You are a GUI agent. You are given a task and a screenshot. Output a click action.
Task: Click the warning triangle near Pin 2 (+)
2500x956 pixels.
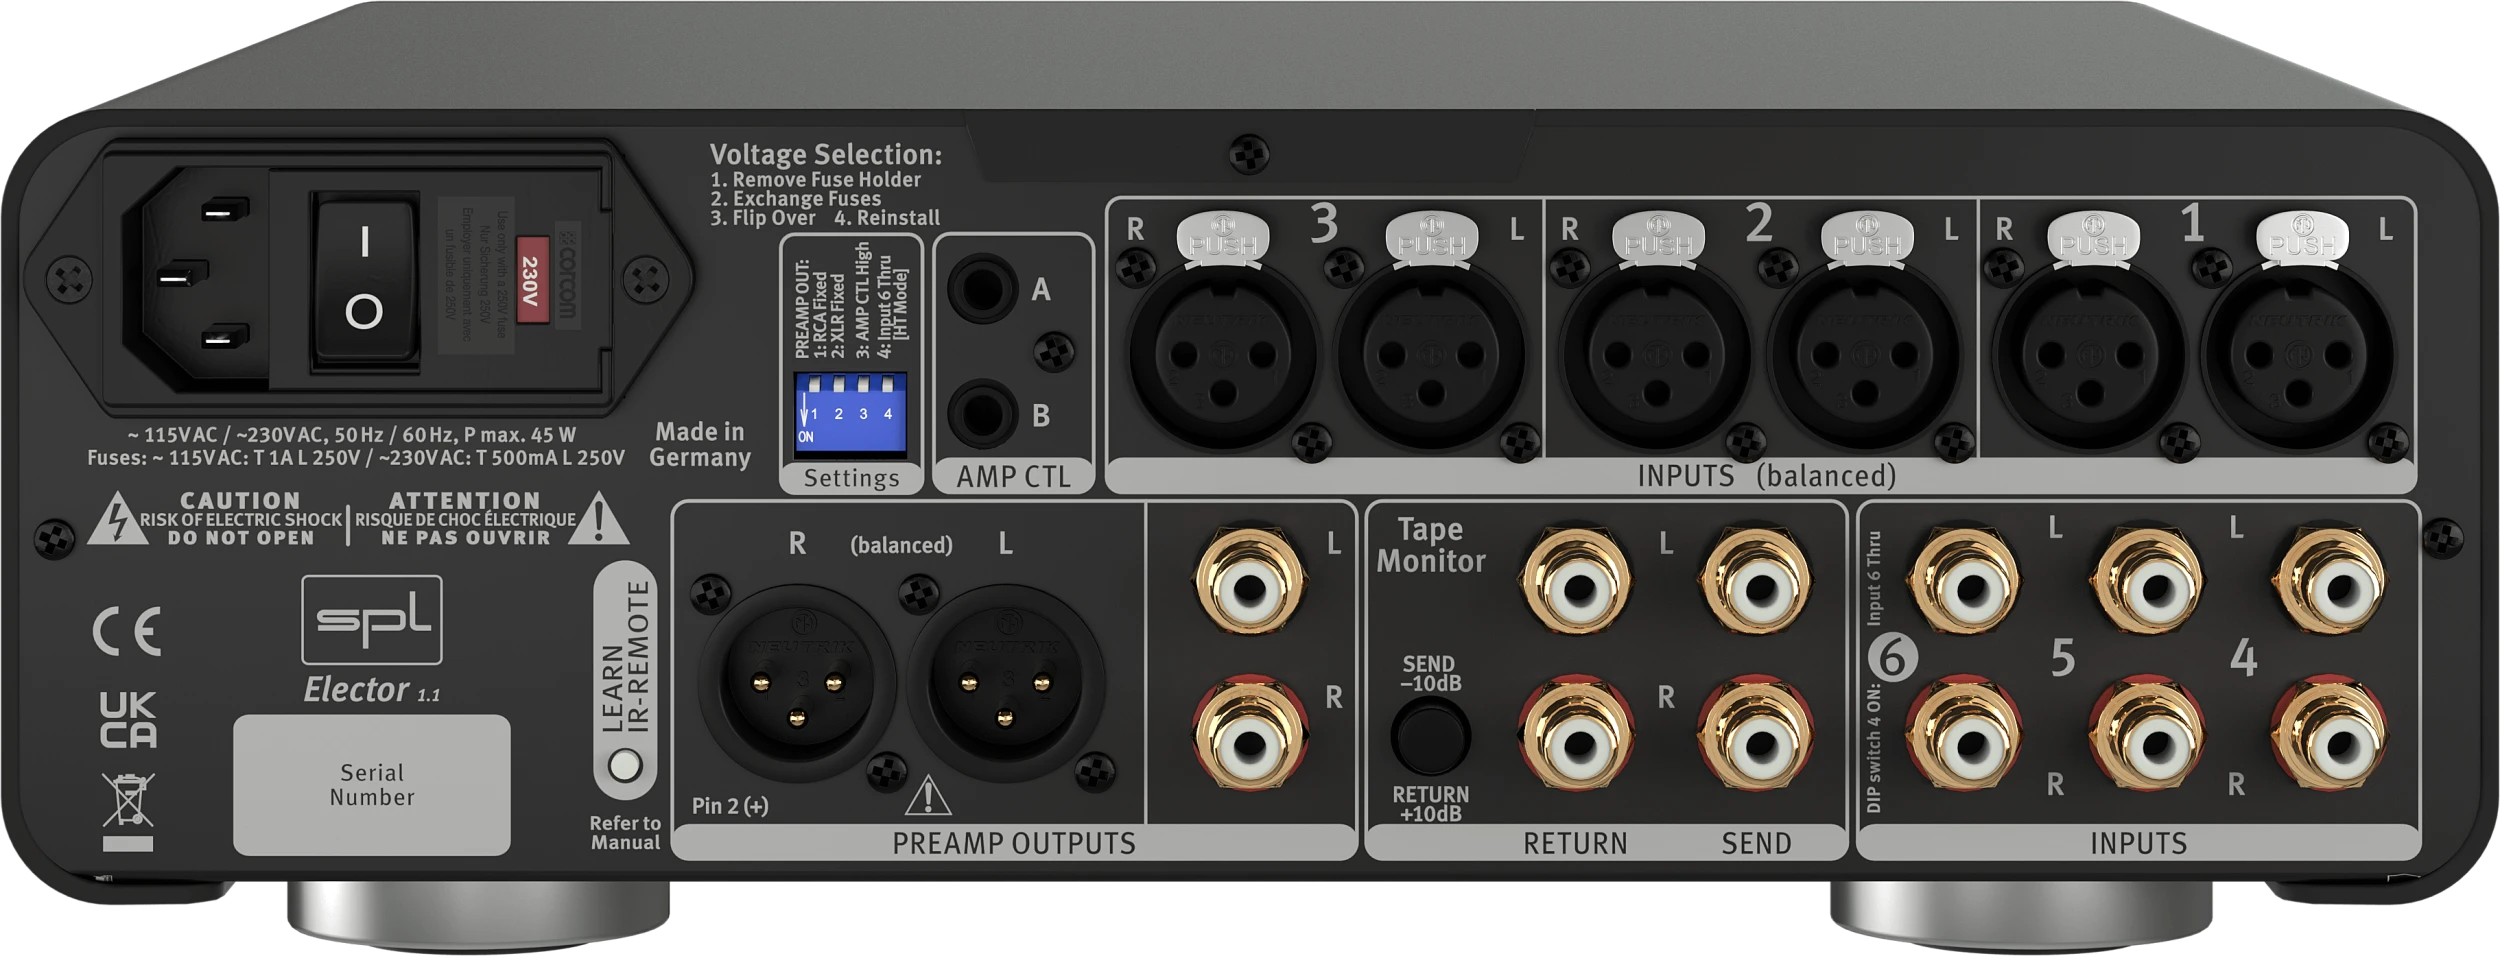928,796
